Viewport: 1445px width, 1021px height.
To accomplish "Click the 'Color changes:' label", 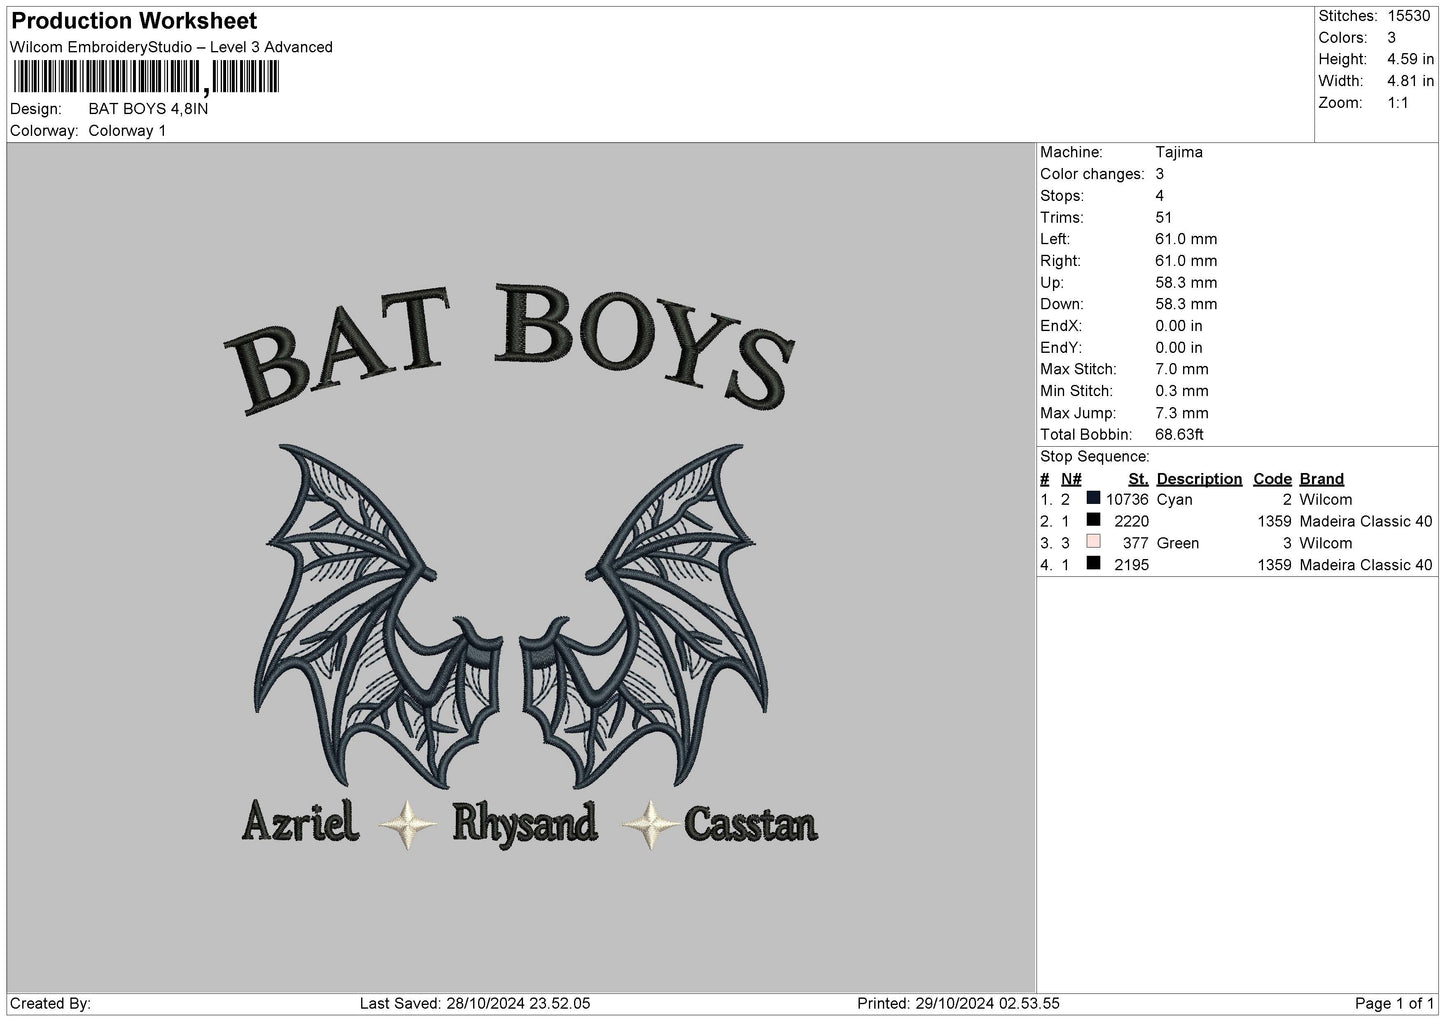I will pyautogui.click(x=1092, y=174).
